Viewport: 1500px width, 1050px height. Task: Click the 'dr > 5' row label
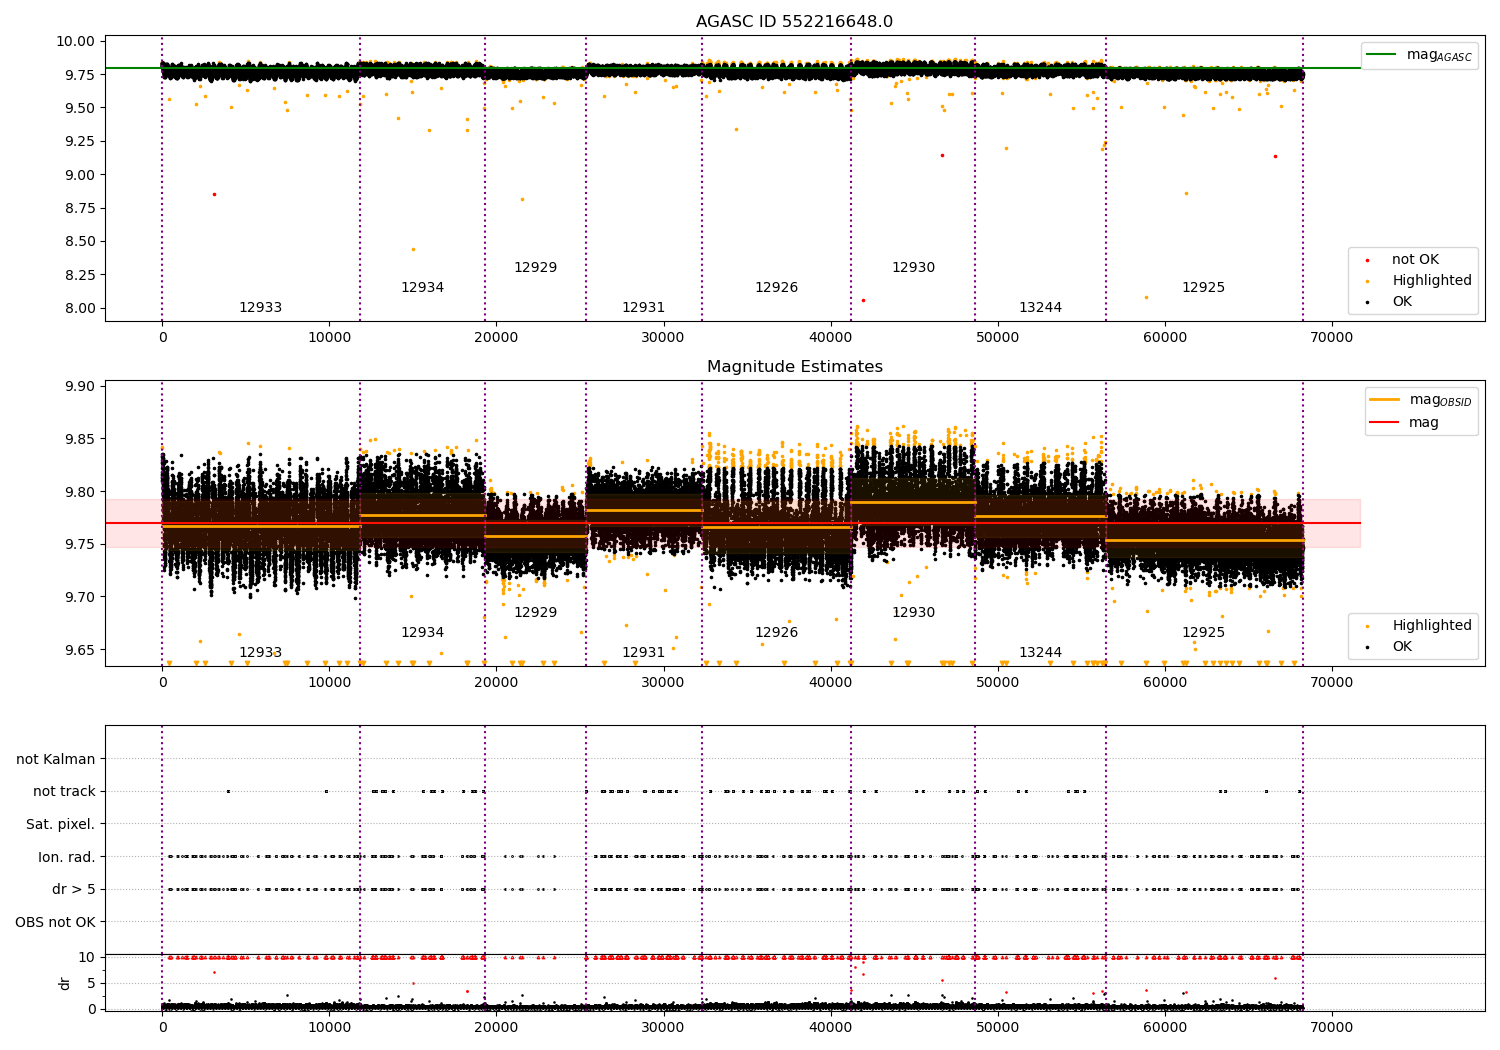point(74,890)
